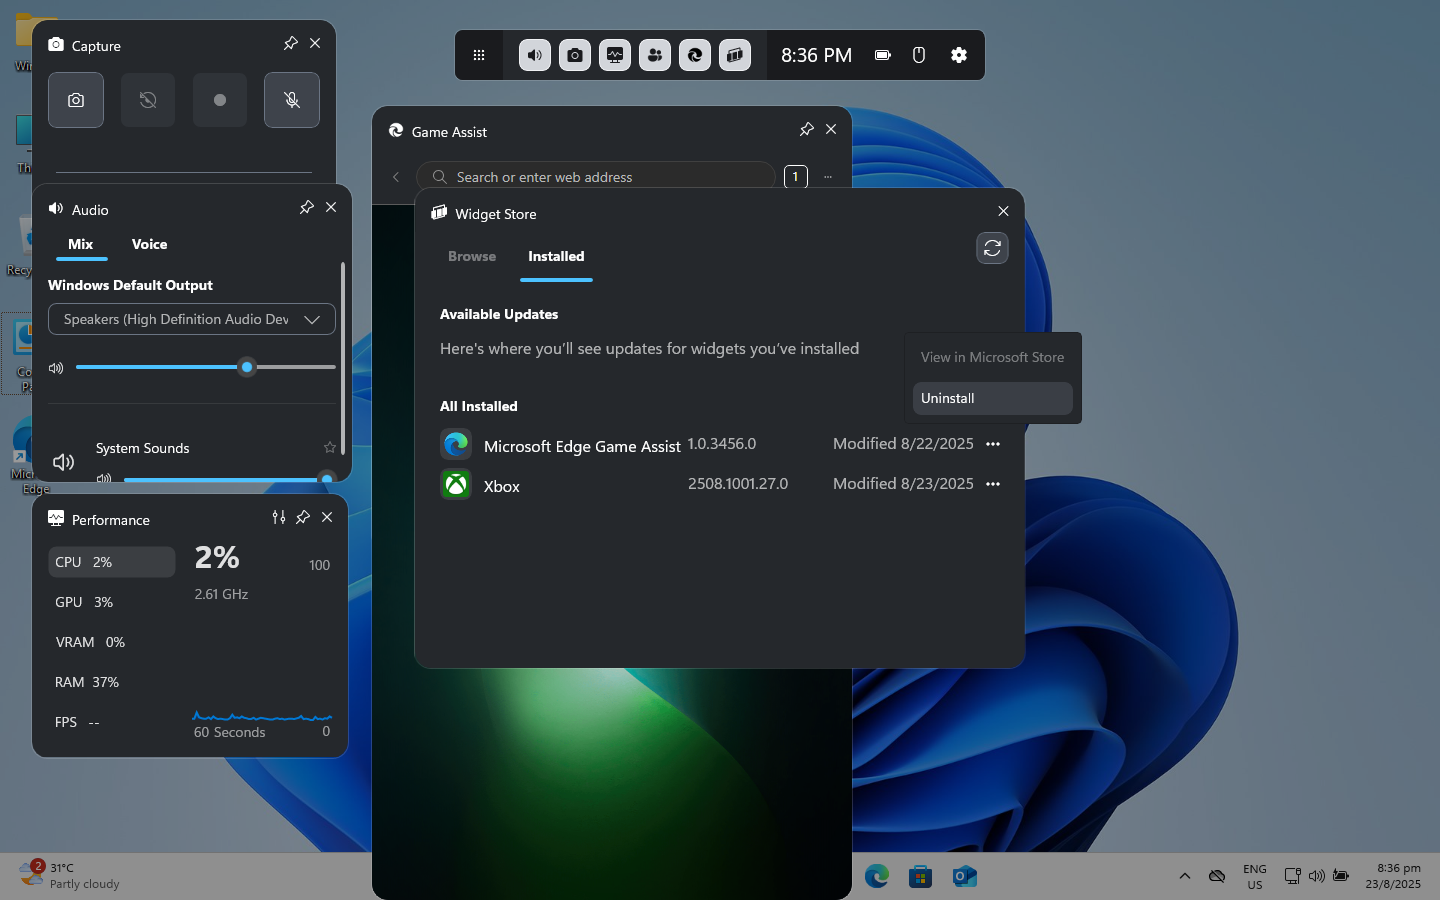The image size is (1440, 900).
Task: Select the RAM metric in Performance
Action: (x=112, y=682)
